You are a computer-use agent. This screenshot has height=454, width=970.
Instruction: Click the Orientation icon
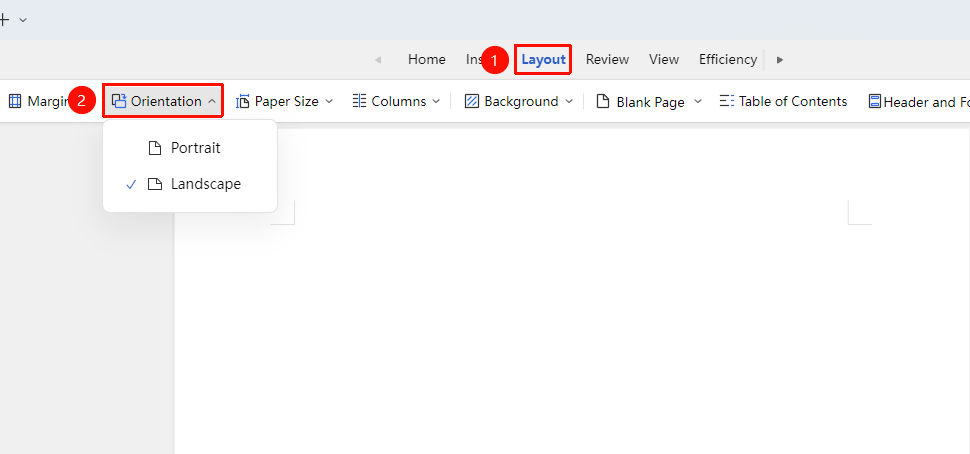[119, 101]
